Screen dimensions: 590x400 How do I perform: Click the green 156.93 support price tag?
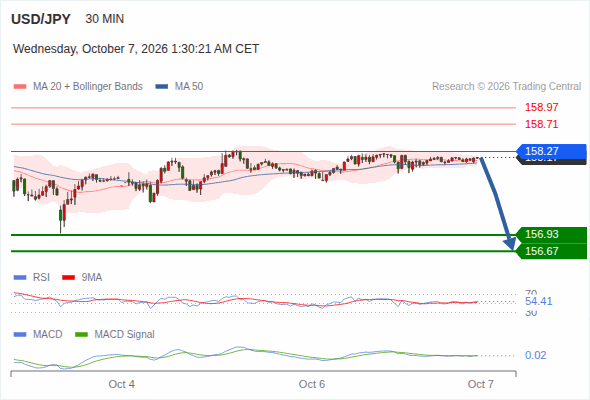click(552, 234)
